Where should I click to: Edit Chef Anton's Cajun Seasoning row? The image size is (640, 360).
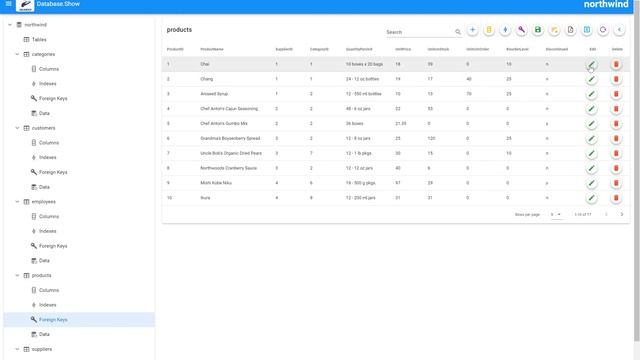[x=591, y=109]
